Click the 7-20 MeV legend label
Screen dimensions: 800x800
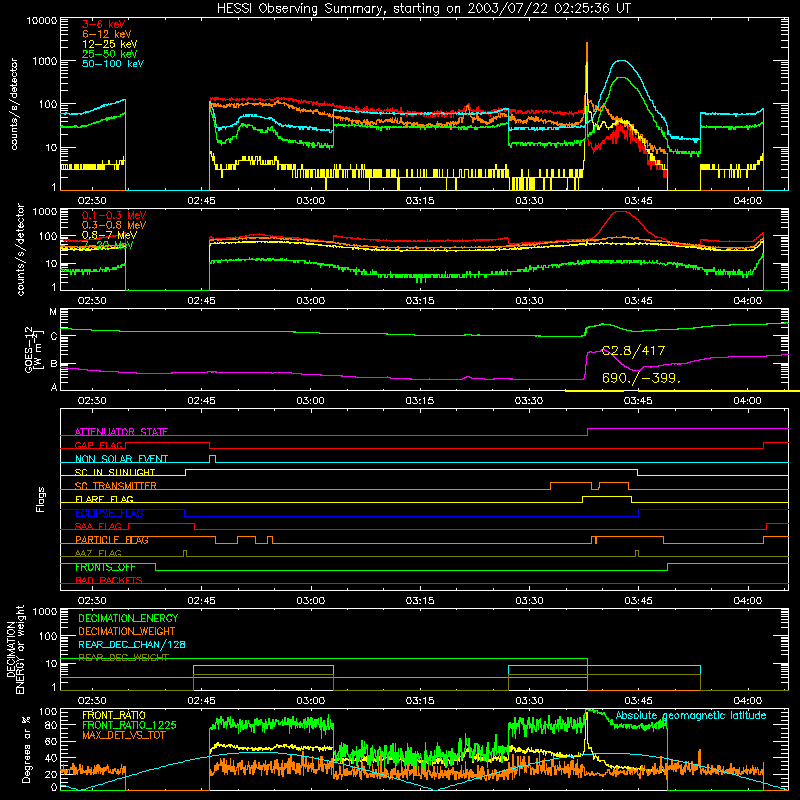tap(108, 245)
